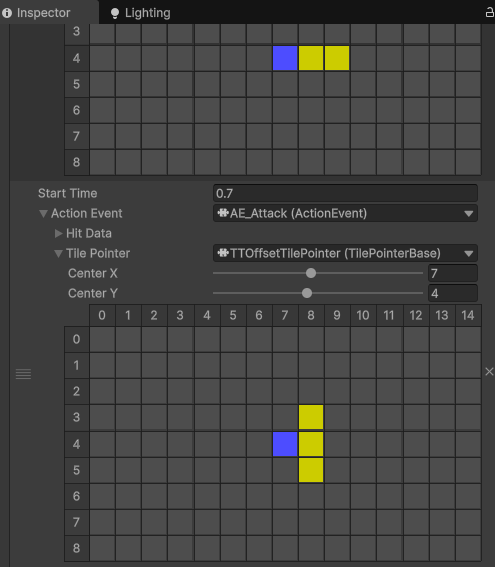Click the Center Y value field
Viewport: 495px width, 567px height.
(452, 293)
